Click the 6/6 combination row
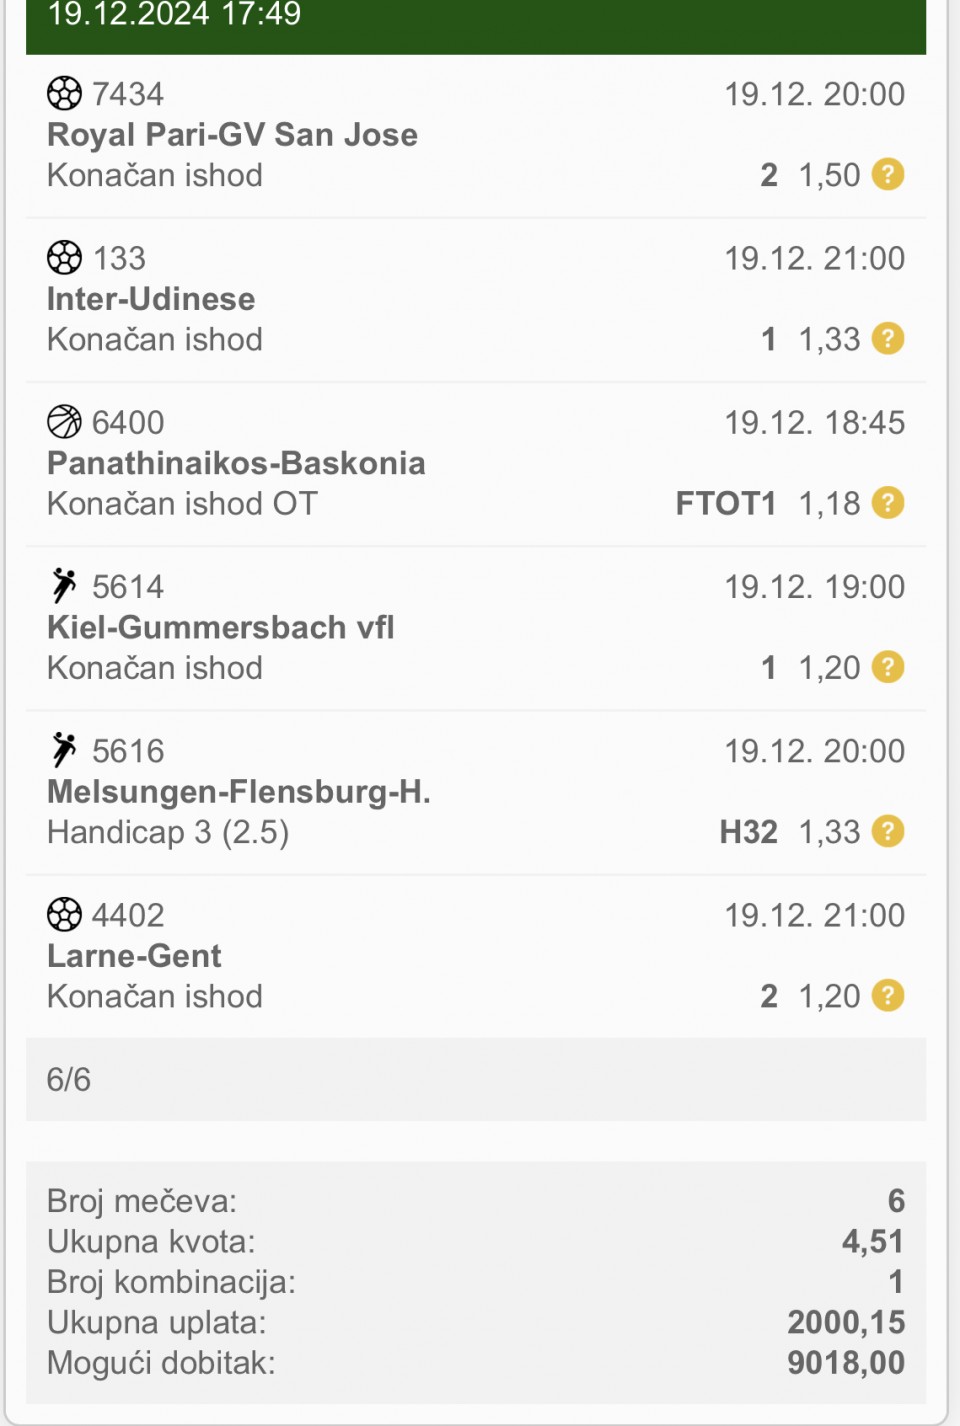The height and width of the screenshot is (1426, 960). pyautogui.click(x=476, y=1079)
